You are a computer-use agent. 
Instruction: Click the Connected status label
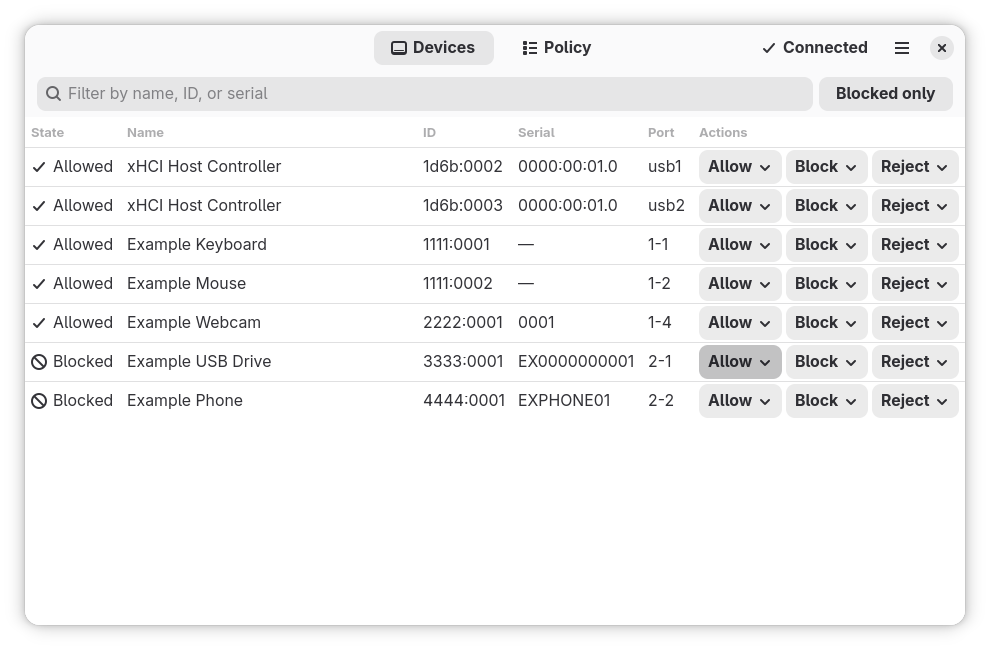coord(825,48)
